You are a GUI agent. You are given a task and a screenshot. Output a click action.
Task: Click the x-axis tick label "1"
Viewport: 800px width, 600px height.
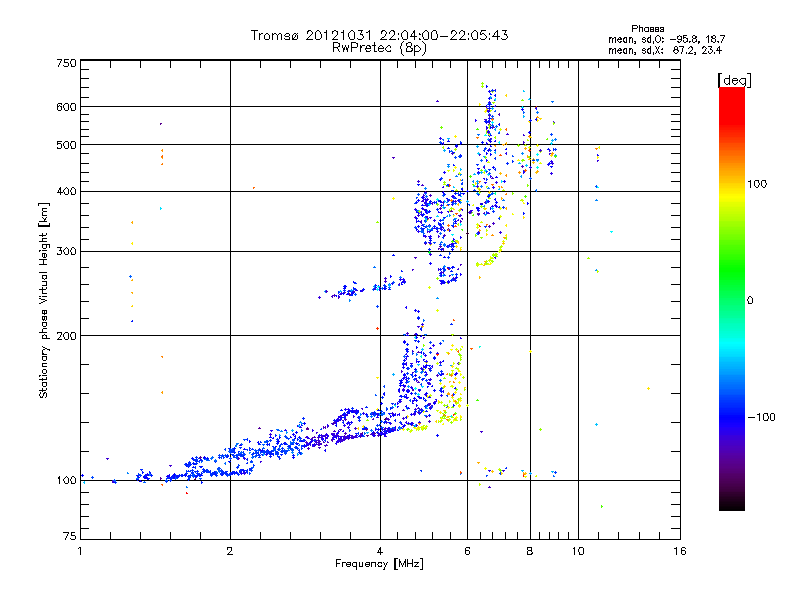pos(80,551)
